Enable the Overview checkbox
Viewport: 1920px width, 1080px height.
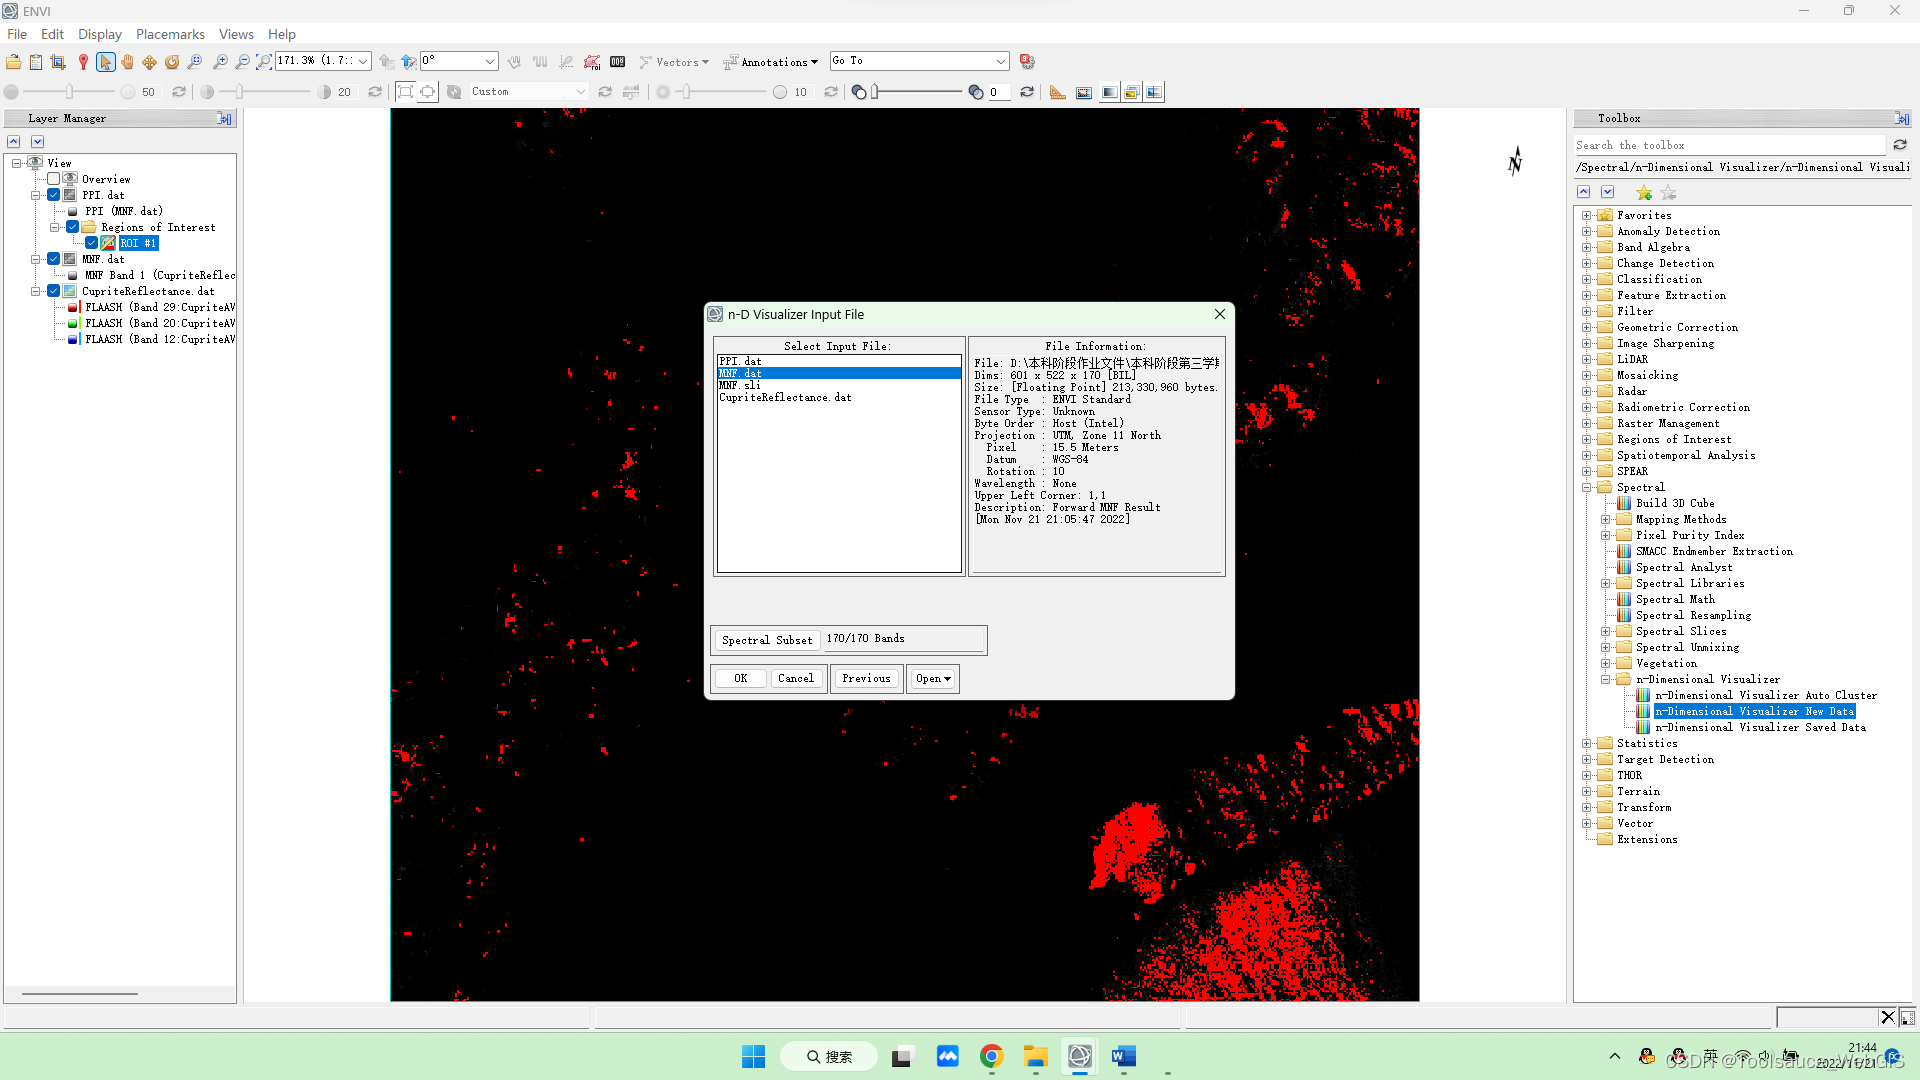[x=54, y=179]
